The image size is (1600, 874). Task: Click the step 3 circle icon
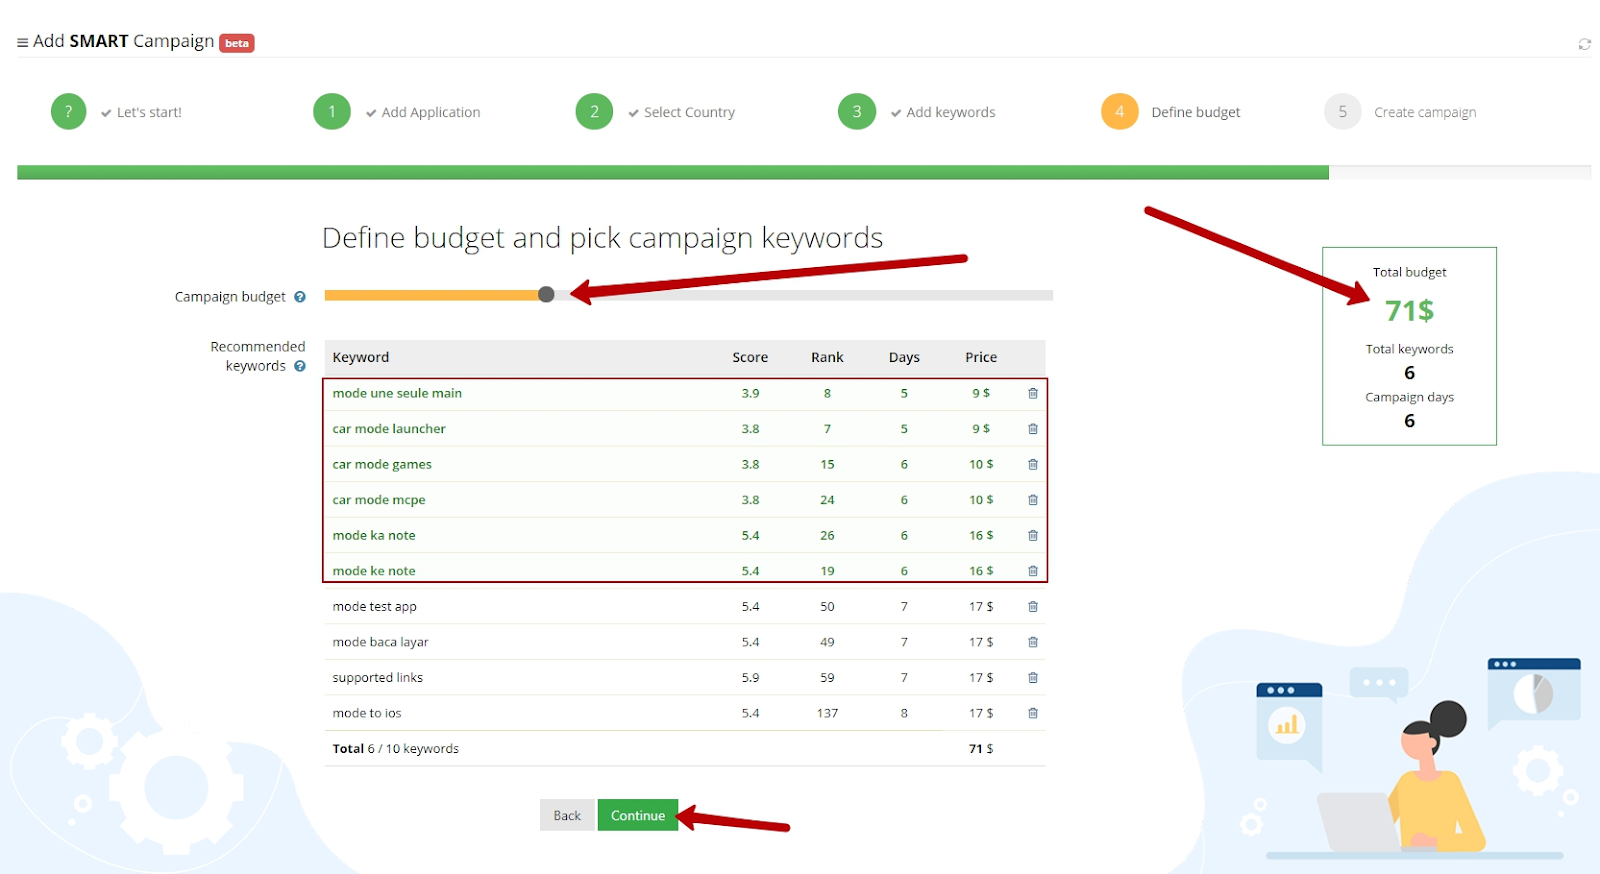point(857,112)
